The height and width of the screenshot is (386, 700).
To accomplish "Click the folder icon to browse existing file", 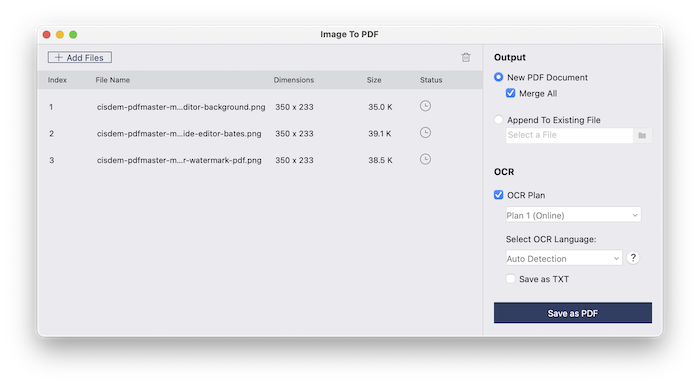I will tap(642, 135).
